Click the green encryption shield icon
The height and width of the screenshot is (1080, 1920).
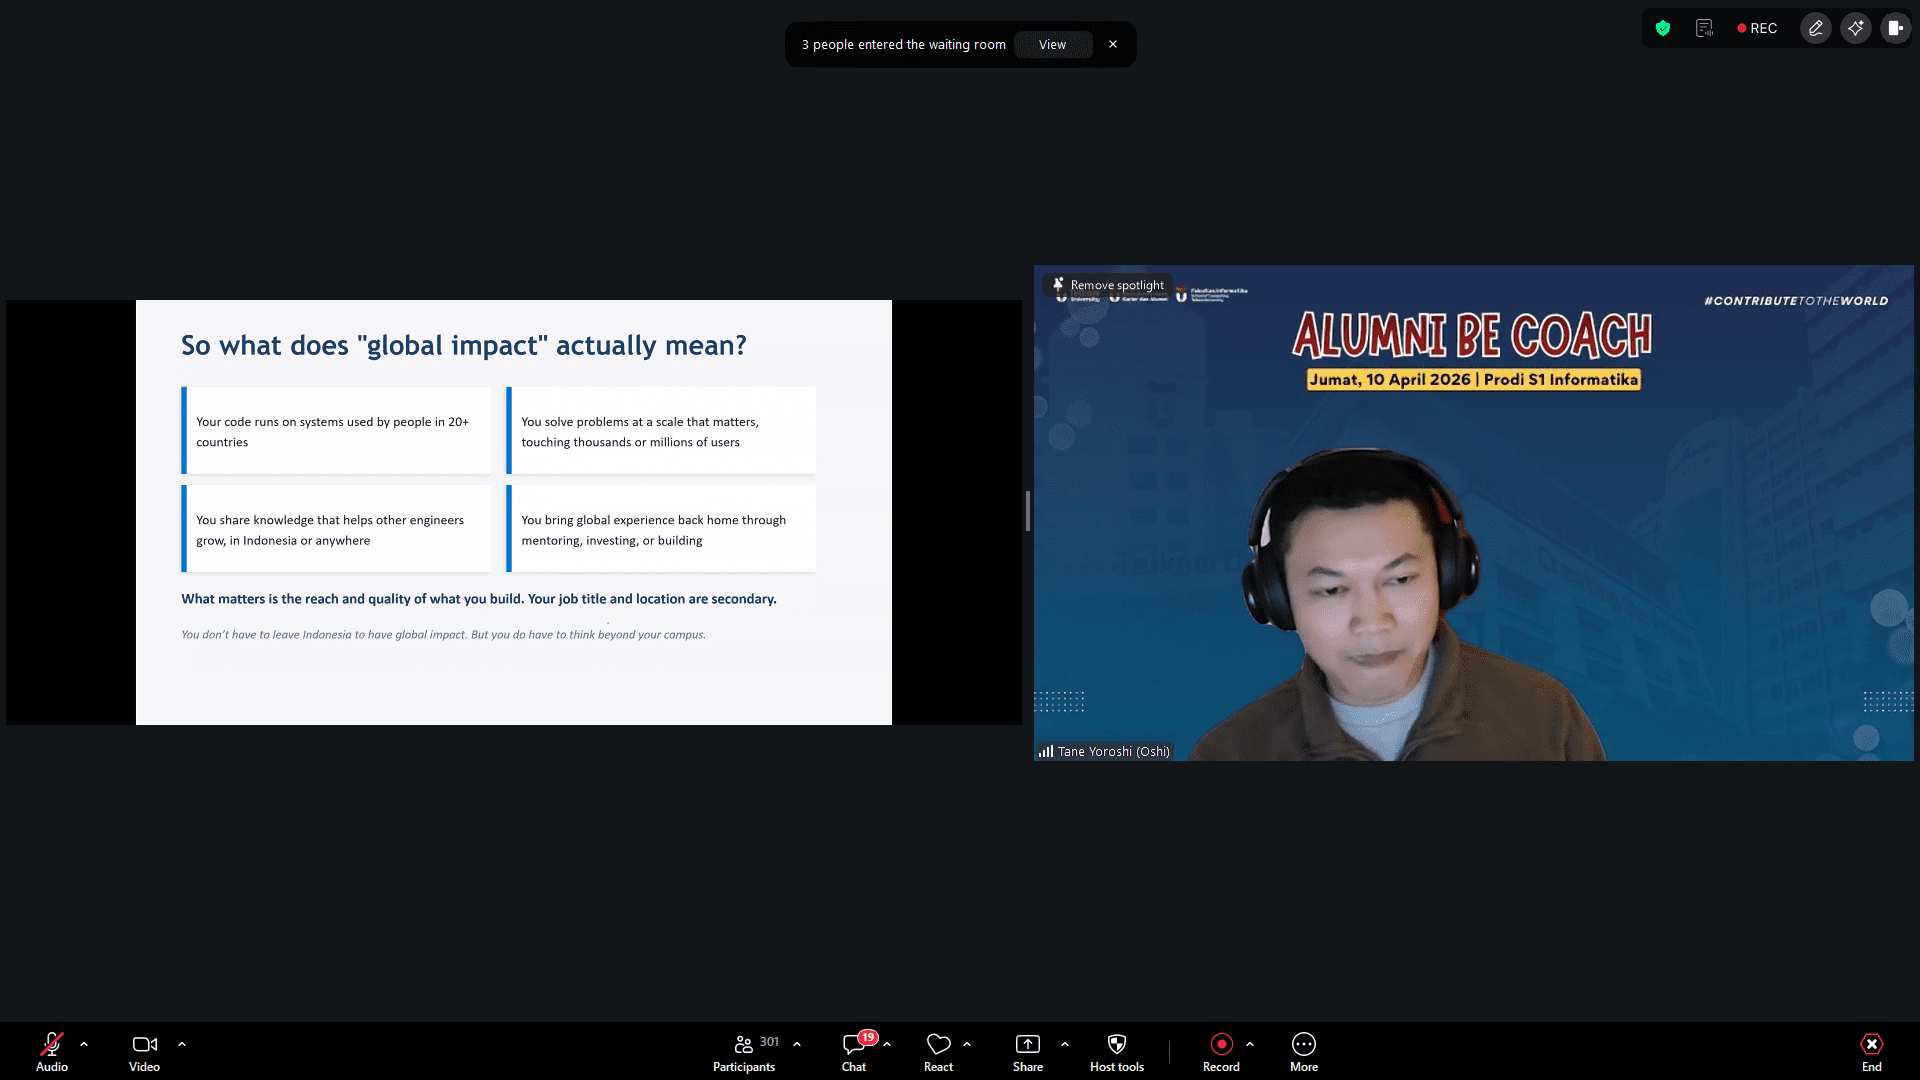1663,28
